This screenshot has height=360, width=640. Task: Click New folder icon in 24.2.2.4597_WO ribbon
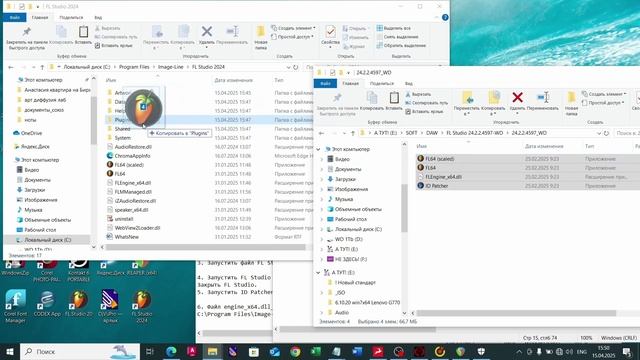coord(571,98)
